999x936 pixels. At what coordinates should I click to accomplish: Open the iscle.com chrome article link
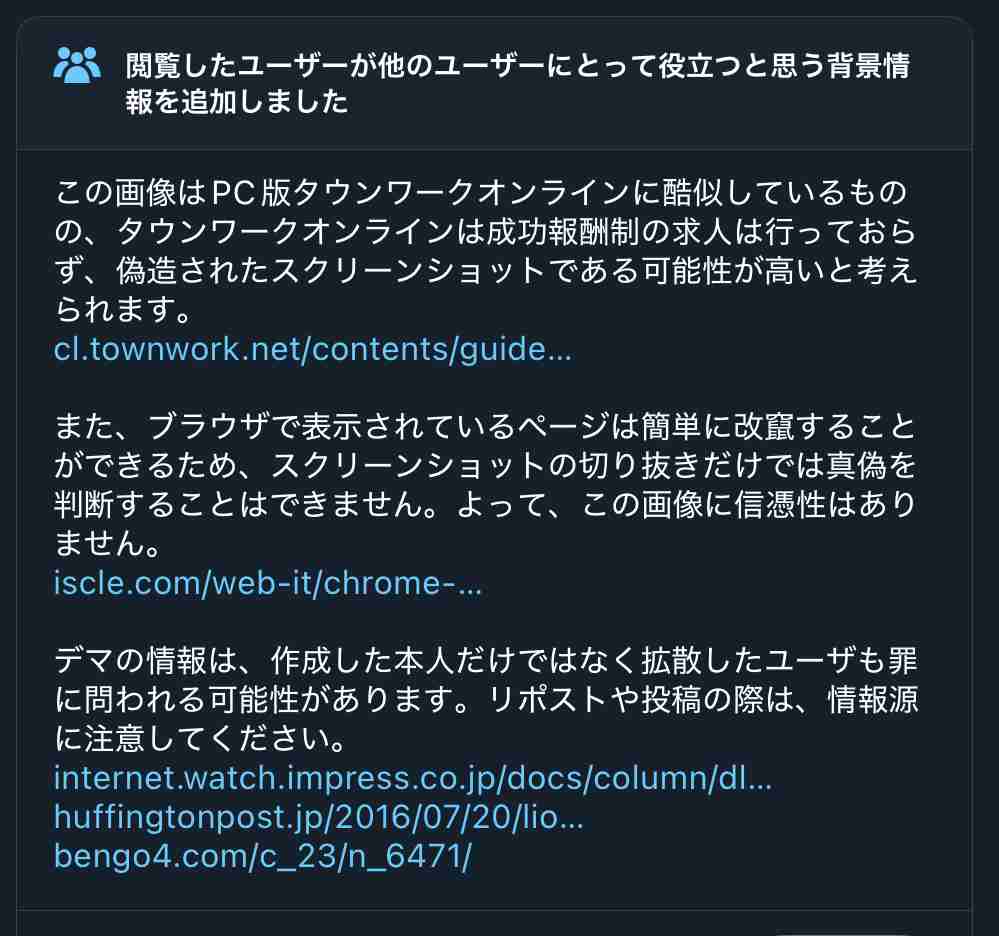click(x=268, y=583)
